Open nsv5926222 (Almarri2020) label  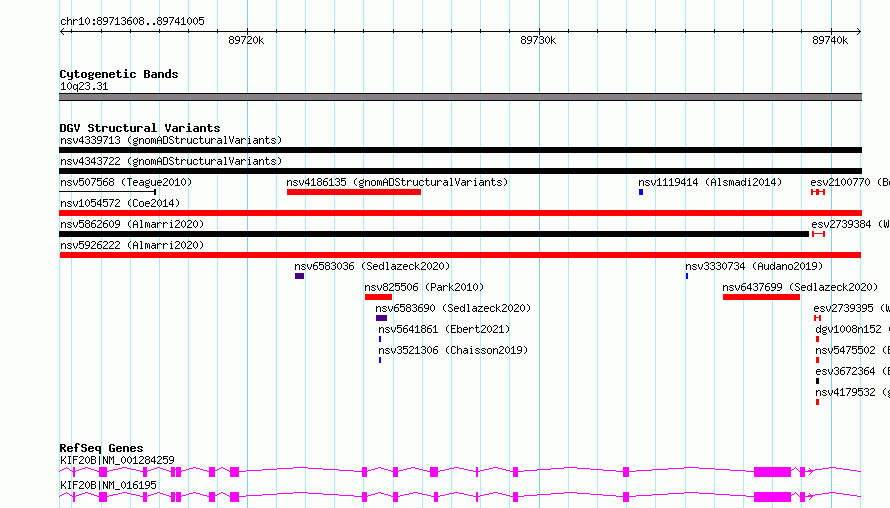(x=132, y=245)
